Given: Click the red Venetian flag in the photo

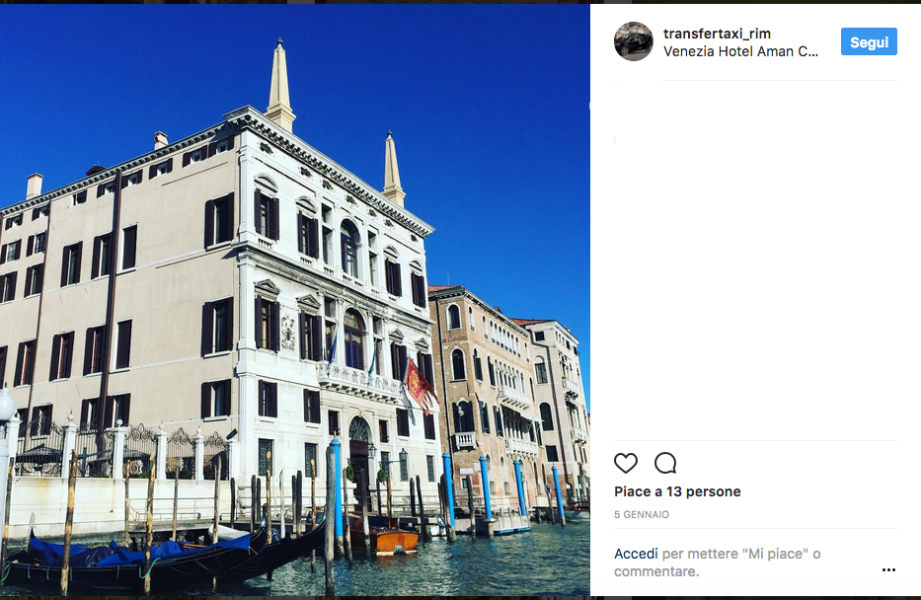Looking at the screenshot, I should [x=421, y=386].
